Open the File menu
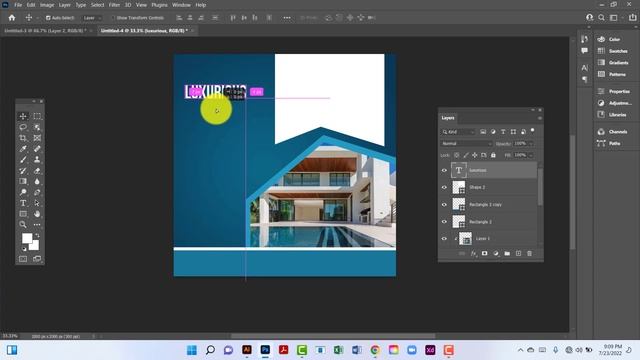The width and height of the screenshot is (640, 360). click(18, 5)
